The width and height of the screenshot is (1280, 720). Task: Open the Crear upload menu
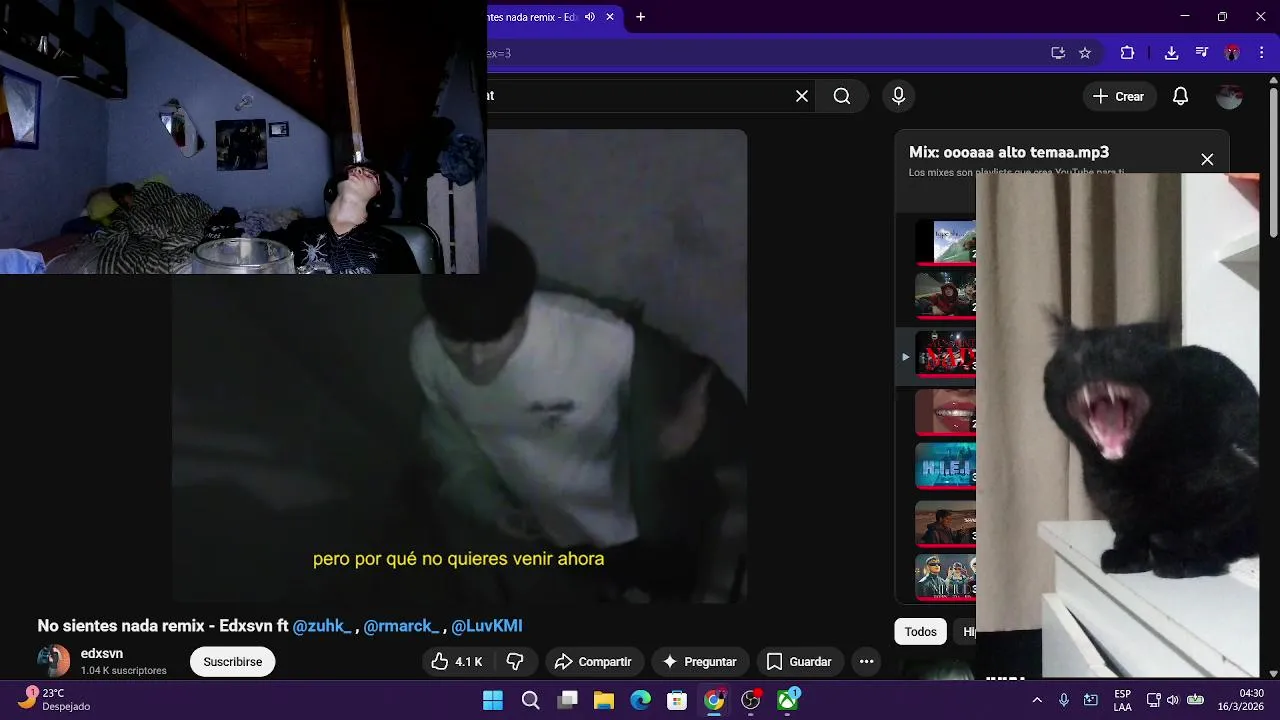pos(1118,96)
